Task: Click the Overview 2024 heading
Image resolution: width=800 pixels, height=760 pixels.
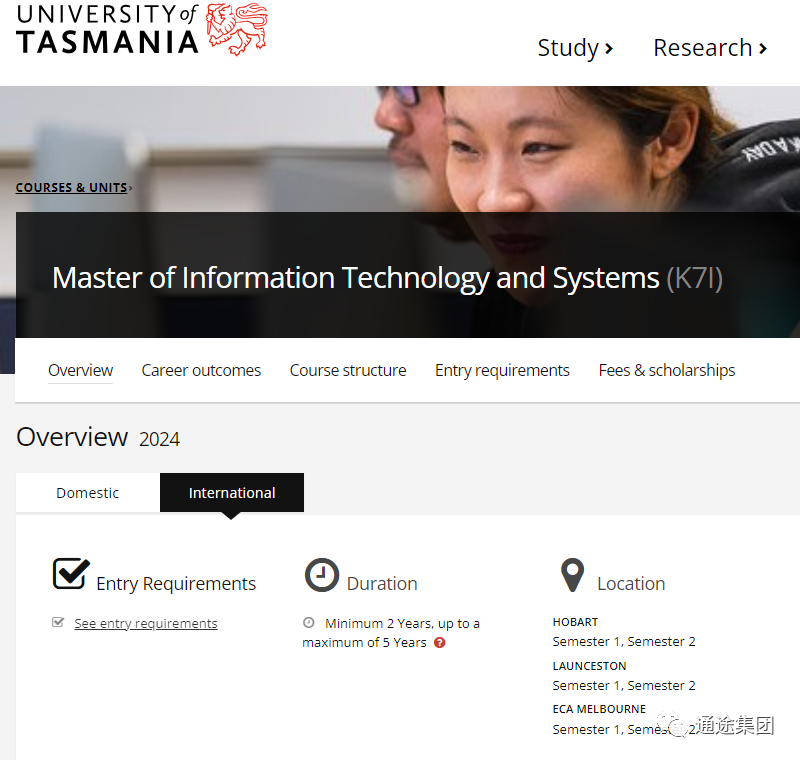Action: (x=98, y=437)
